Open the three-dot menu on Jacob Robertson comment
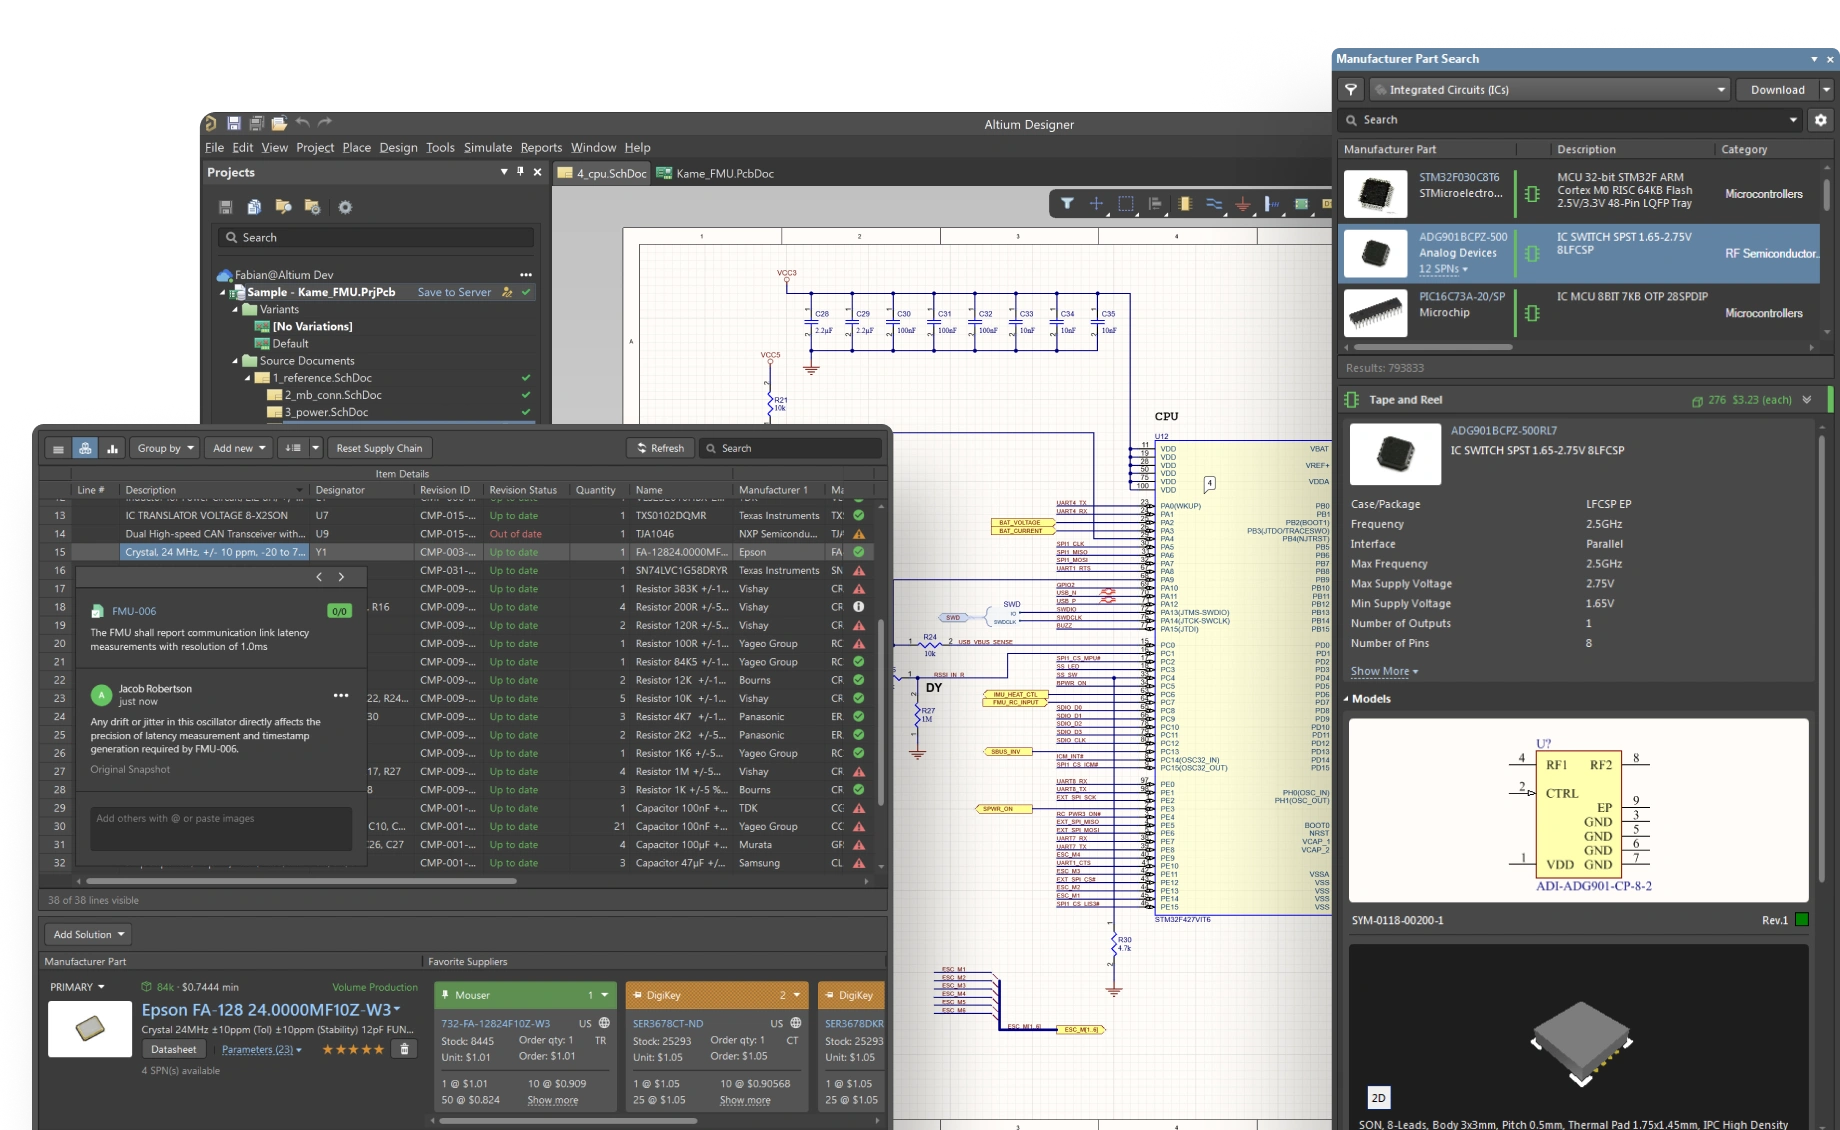This screenshot has width=1840, height=1130. (341, 695)
